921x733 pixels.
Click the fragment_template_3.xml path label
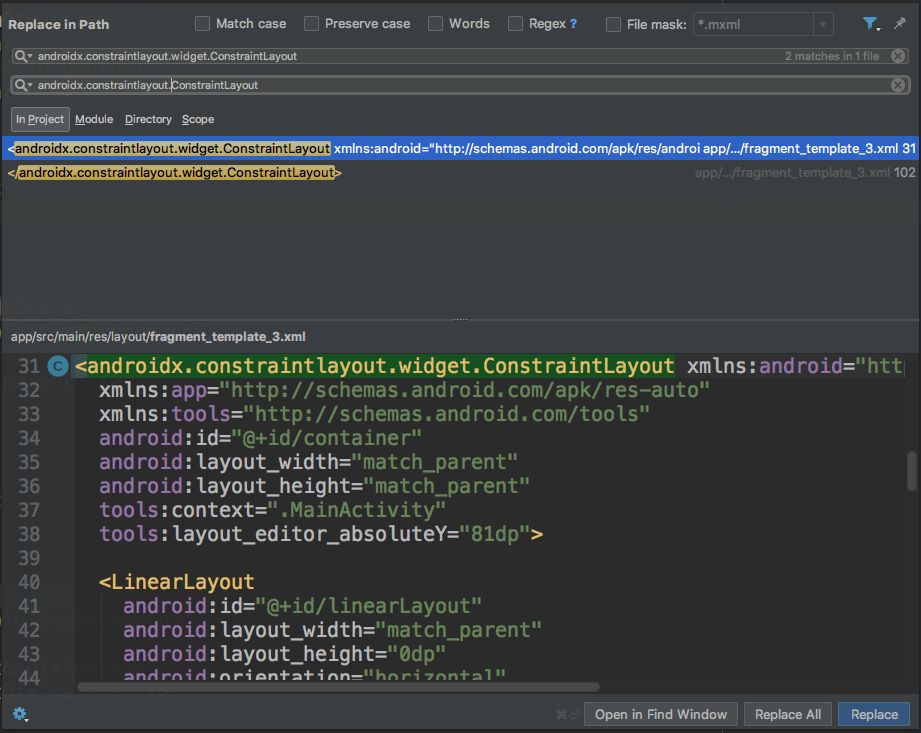point(158,337)
